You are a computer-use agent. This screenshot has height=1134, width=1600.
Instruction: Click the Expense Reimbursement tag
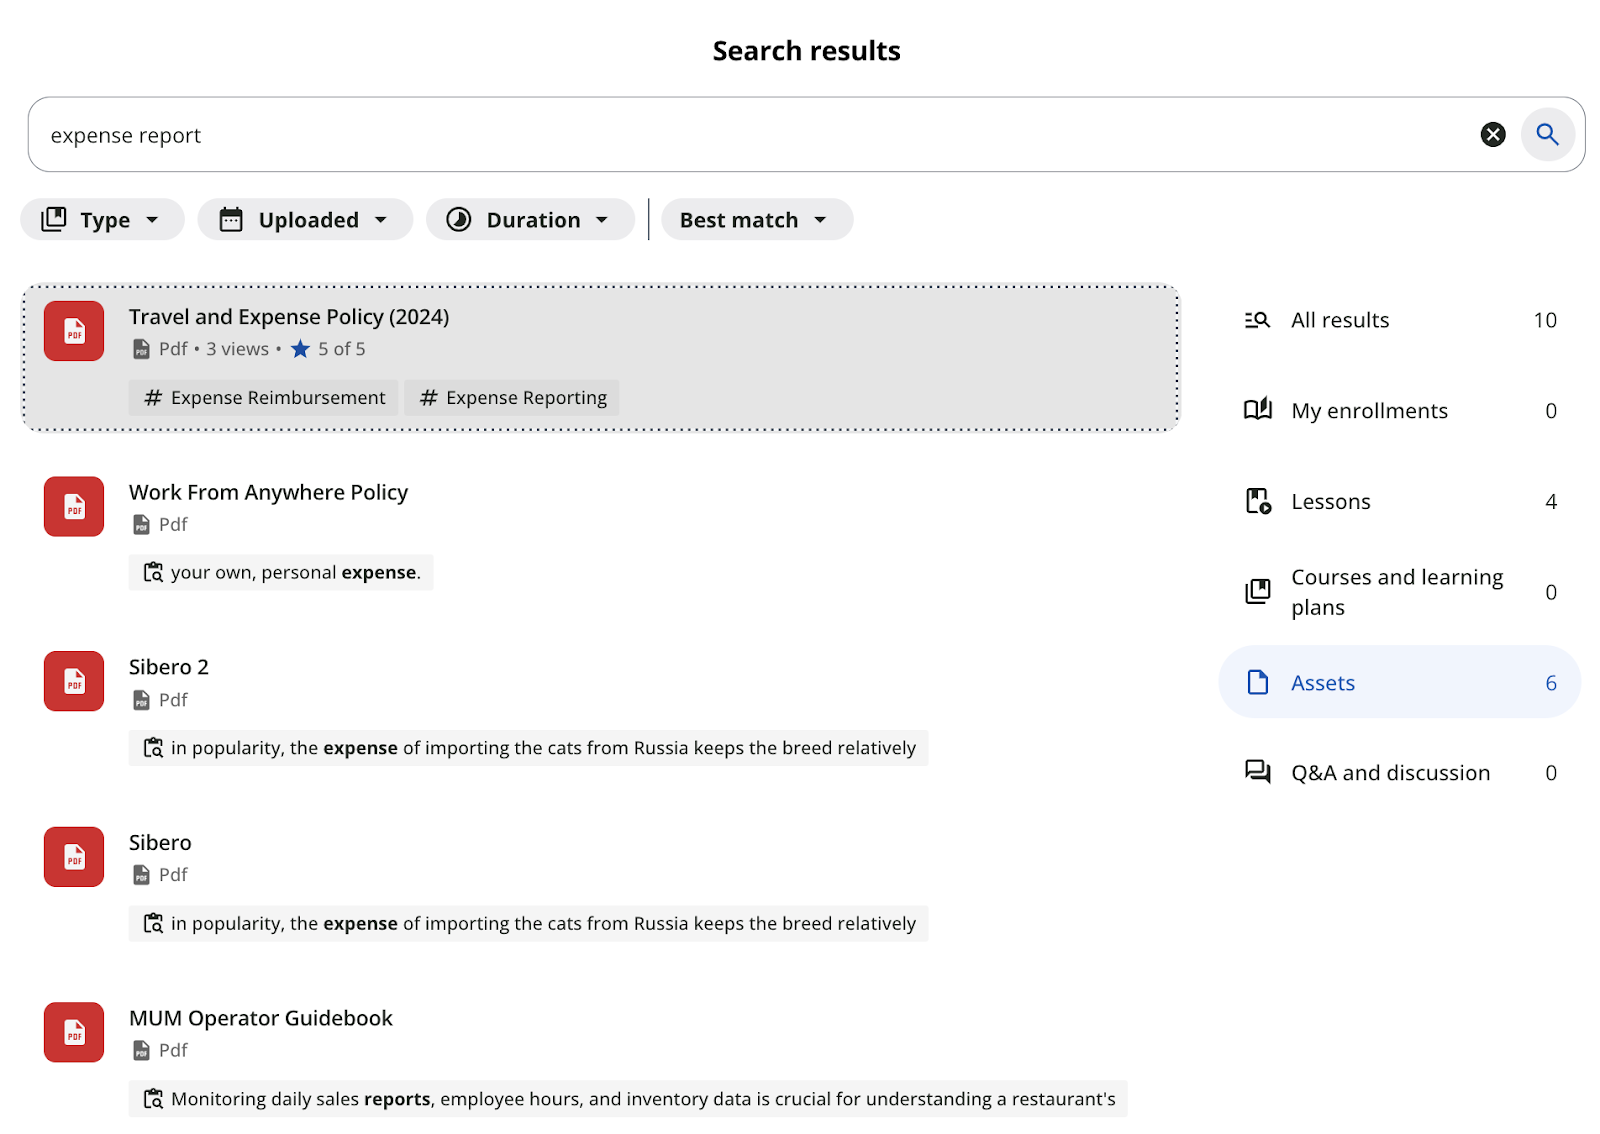pyautogui.click(x=264, y=398)
